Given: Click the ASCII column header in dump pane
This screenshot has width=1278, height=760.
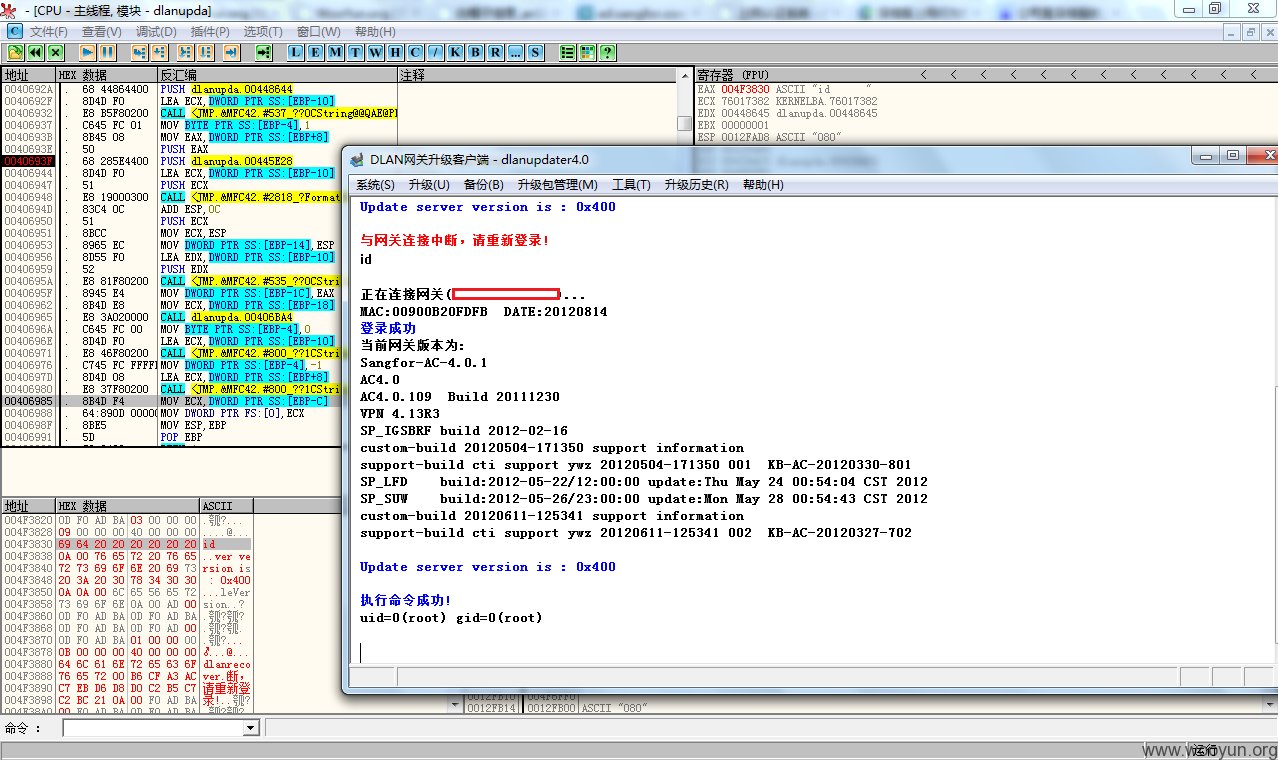Looking at the screenshot, I should pyautogui.click(x=226, y=506).
